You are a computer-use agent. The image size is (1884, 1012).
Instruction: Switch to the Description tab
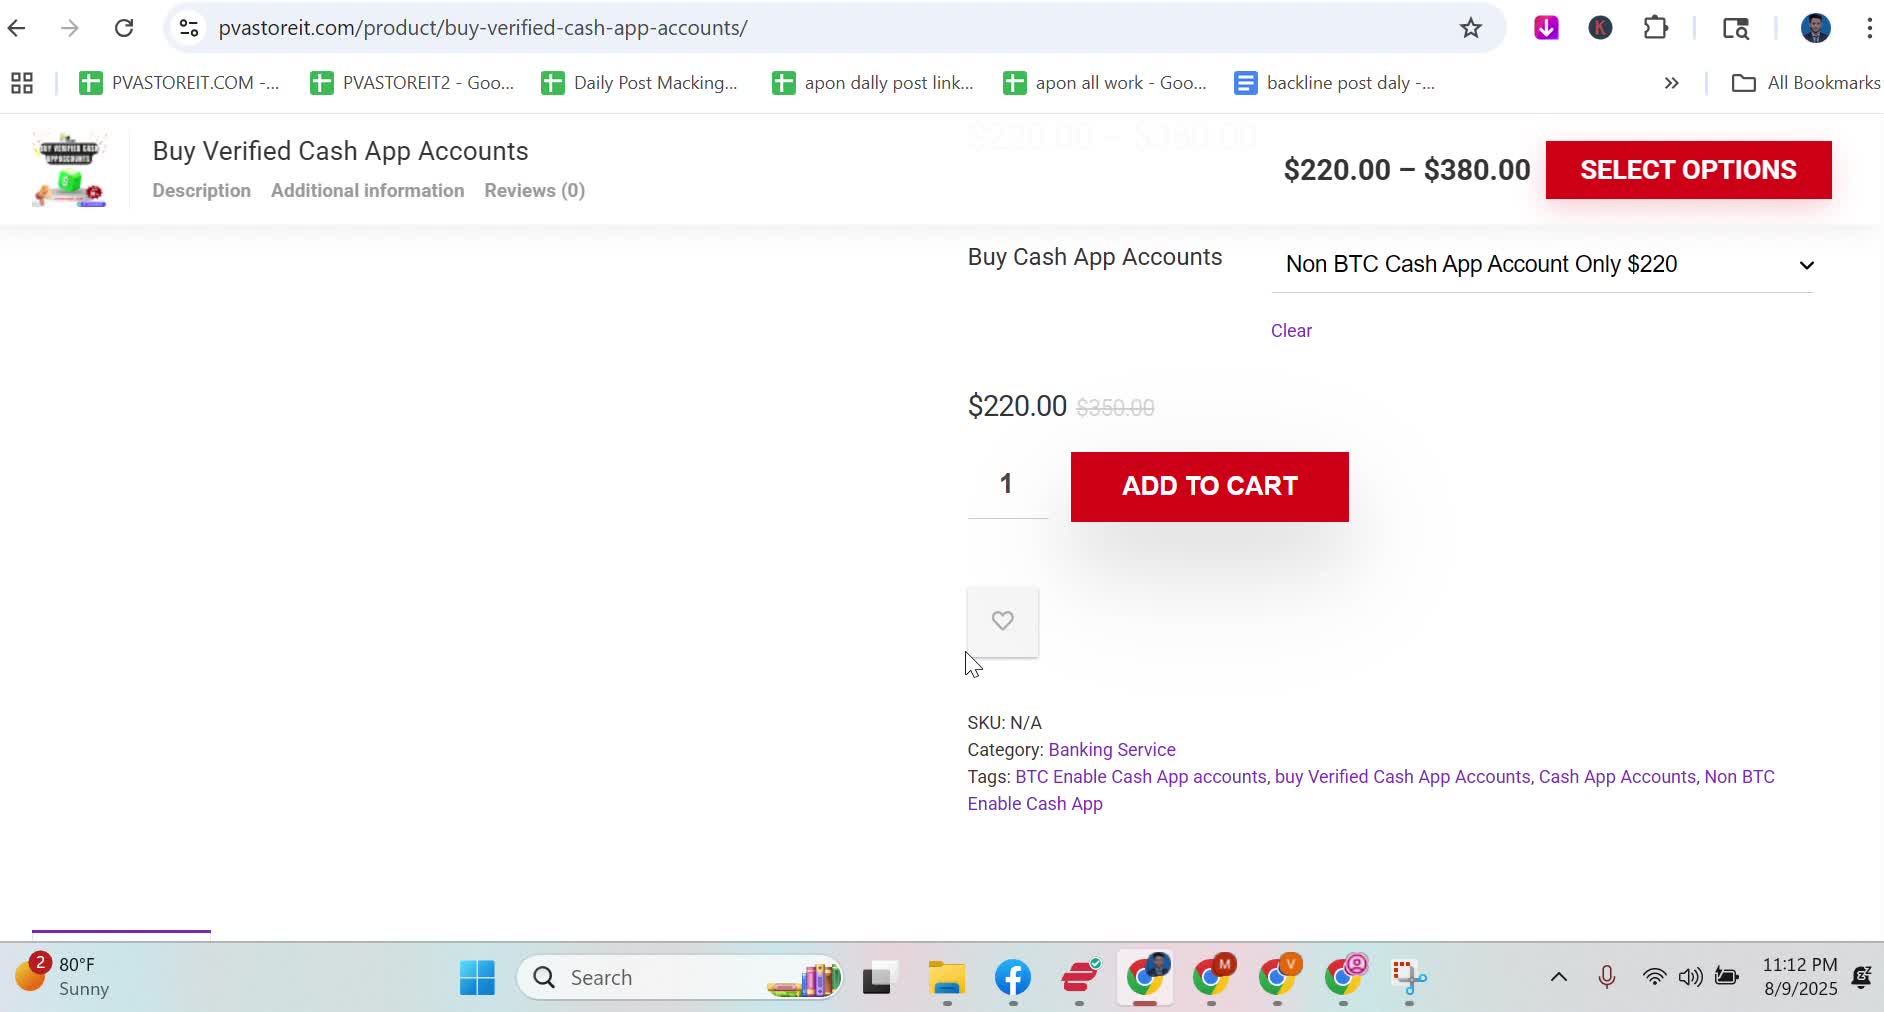(201, 191)
